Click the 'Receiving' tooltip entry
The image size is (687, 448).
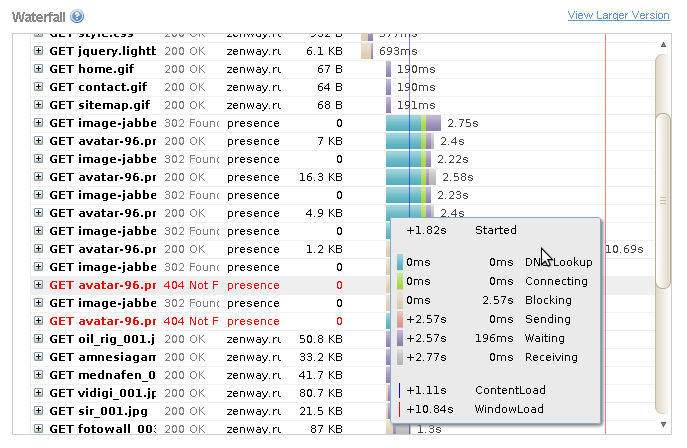pos(551,357)
